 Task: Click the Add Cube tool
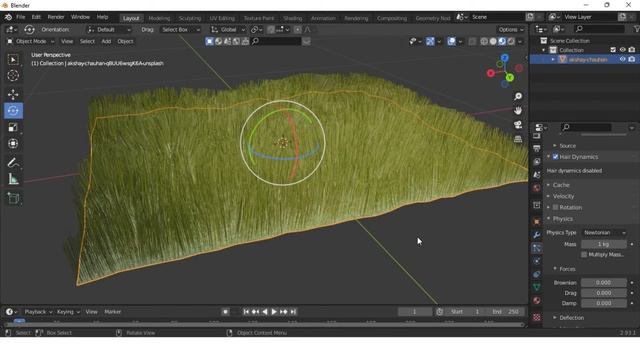tap(13, 198)
